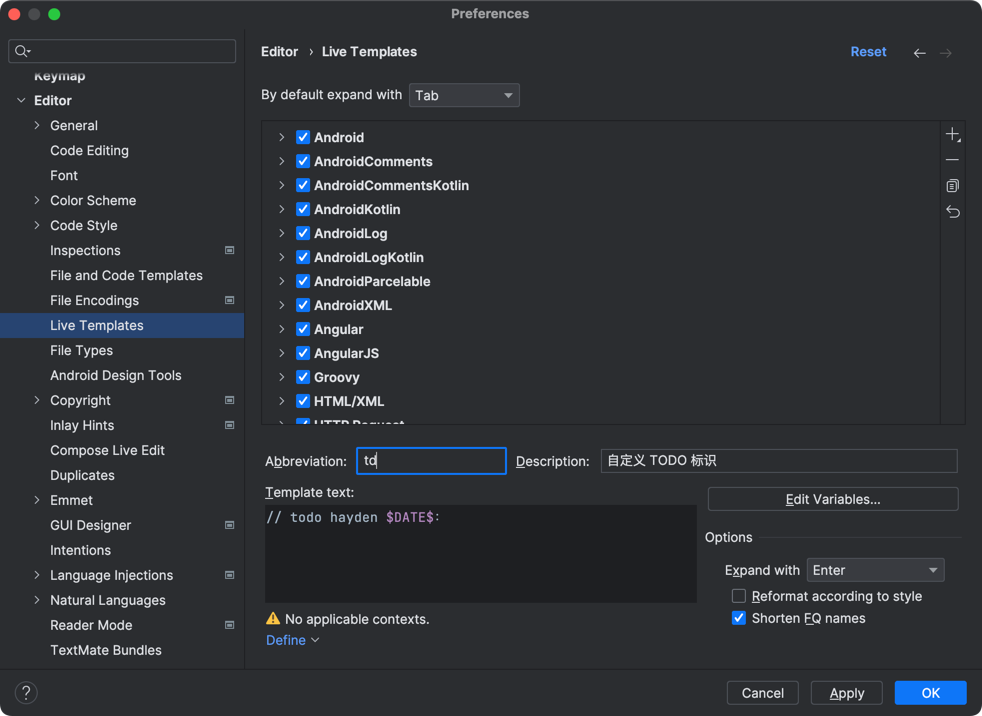Click the back navigation arrow
982x716 pixels.
tap(919, 53)
